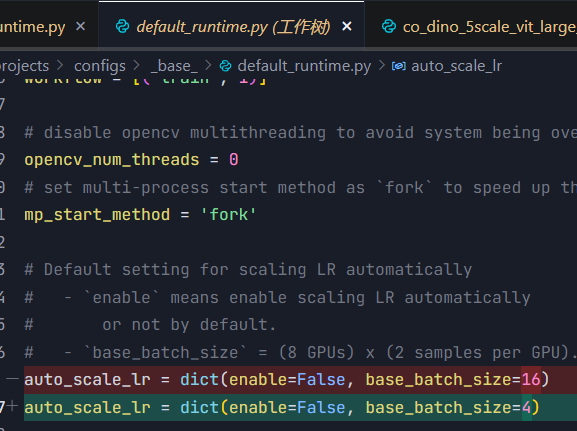Expand chevron after default_runtime.py breadcrumb
The image size is (577, 431).
382,66
